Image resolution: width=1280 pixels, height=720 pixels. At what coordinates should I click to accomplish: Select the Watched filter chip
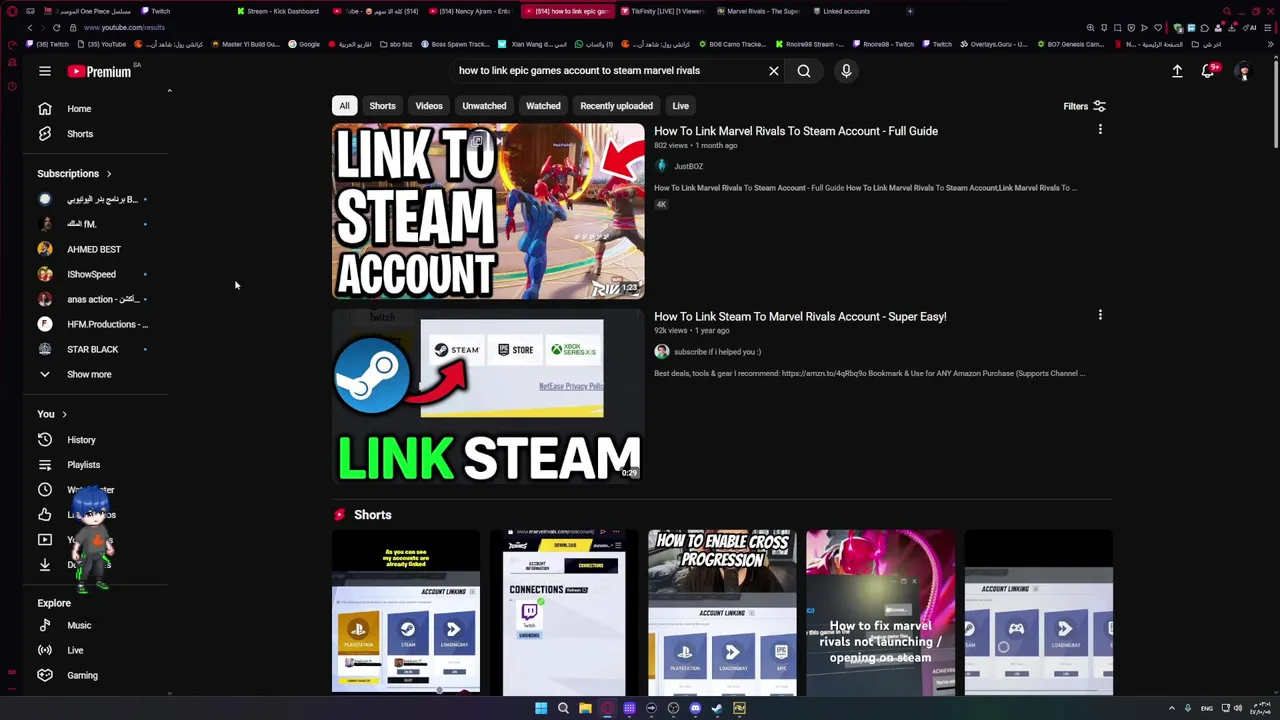click(x=543, y=106)
